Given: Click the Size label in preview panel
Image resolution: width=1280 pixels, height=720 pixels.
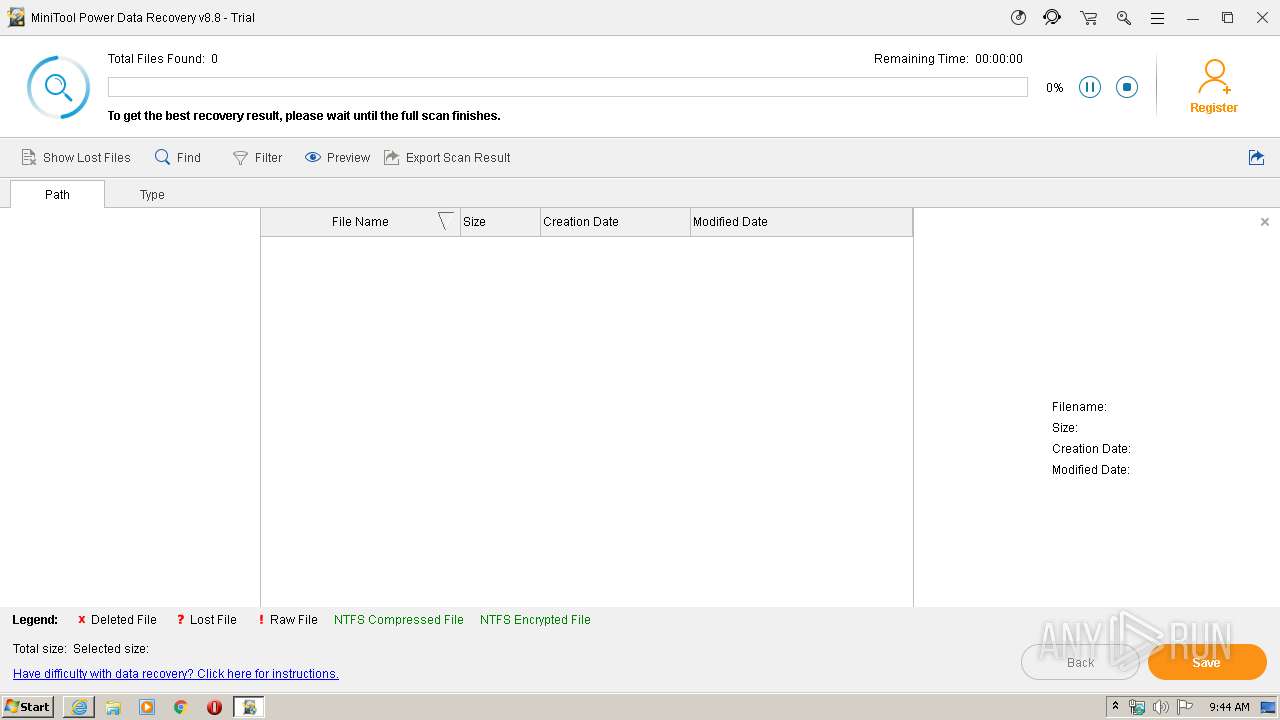Looking at the screenshot, I should coord(1065,428).
